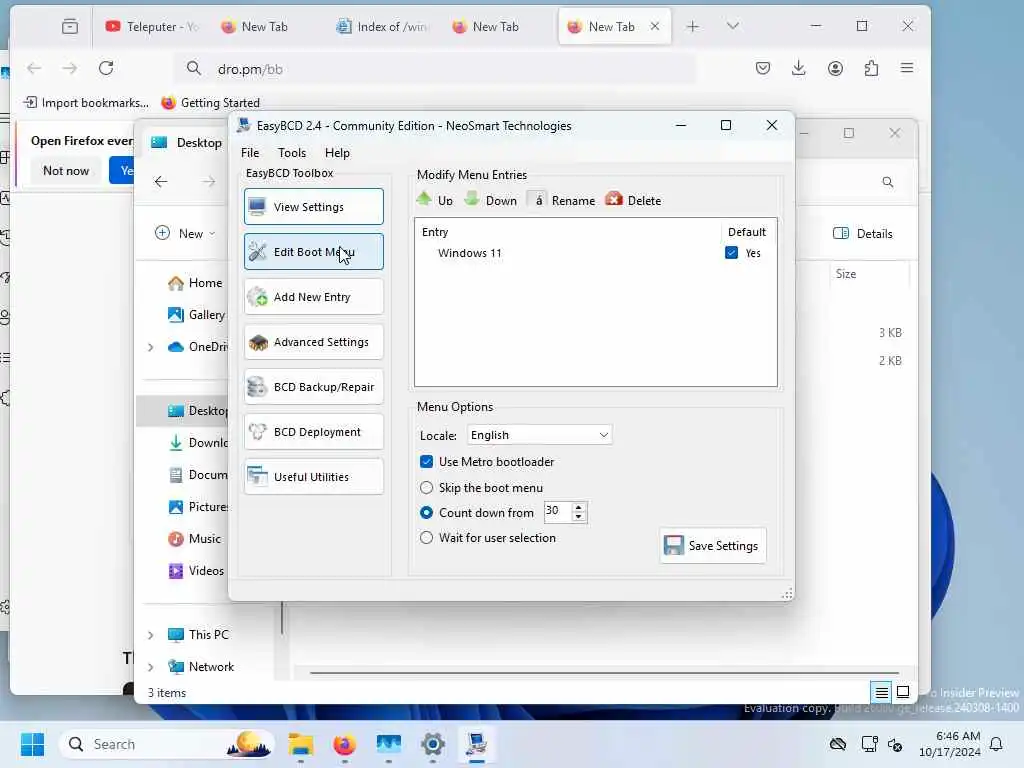Image resolution: width=1024 pixels, height=768 pixels.
Task: Select Skip the boot menu option
Action: pyautogui.click(x=426, y=488)
